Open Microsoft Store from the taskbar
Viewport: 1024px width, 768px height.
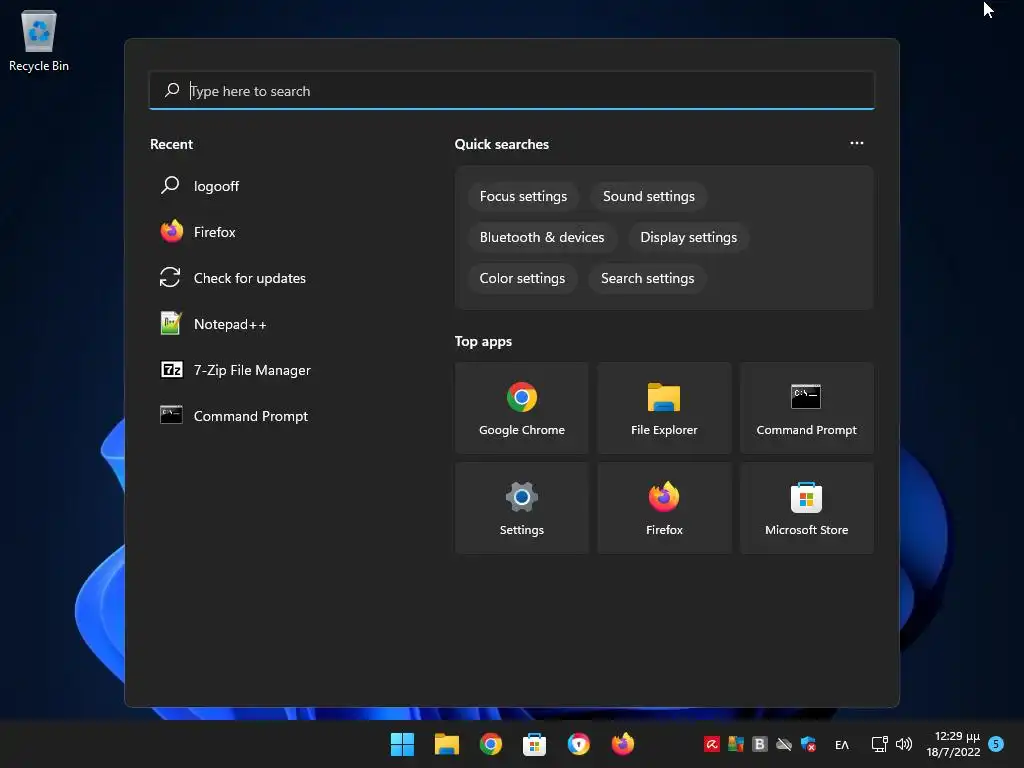point(534,744)
